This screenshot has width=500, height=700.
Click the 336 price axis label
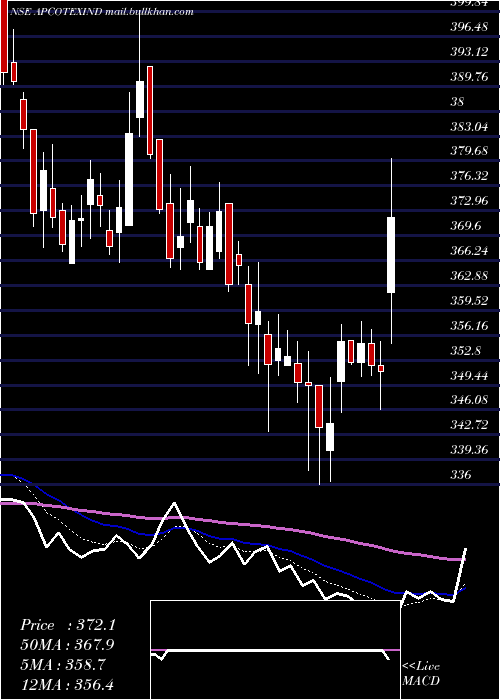click(461, 475)
